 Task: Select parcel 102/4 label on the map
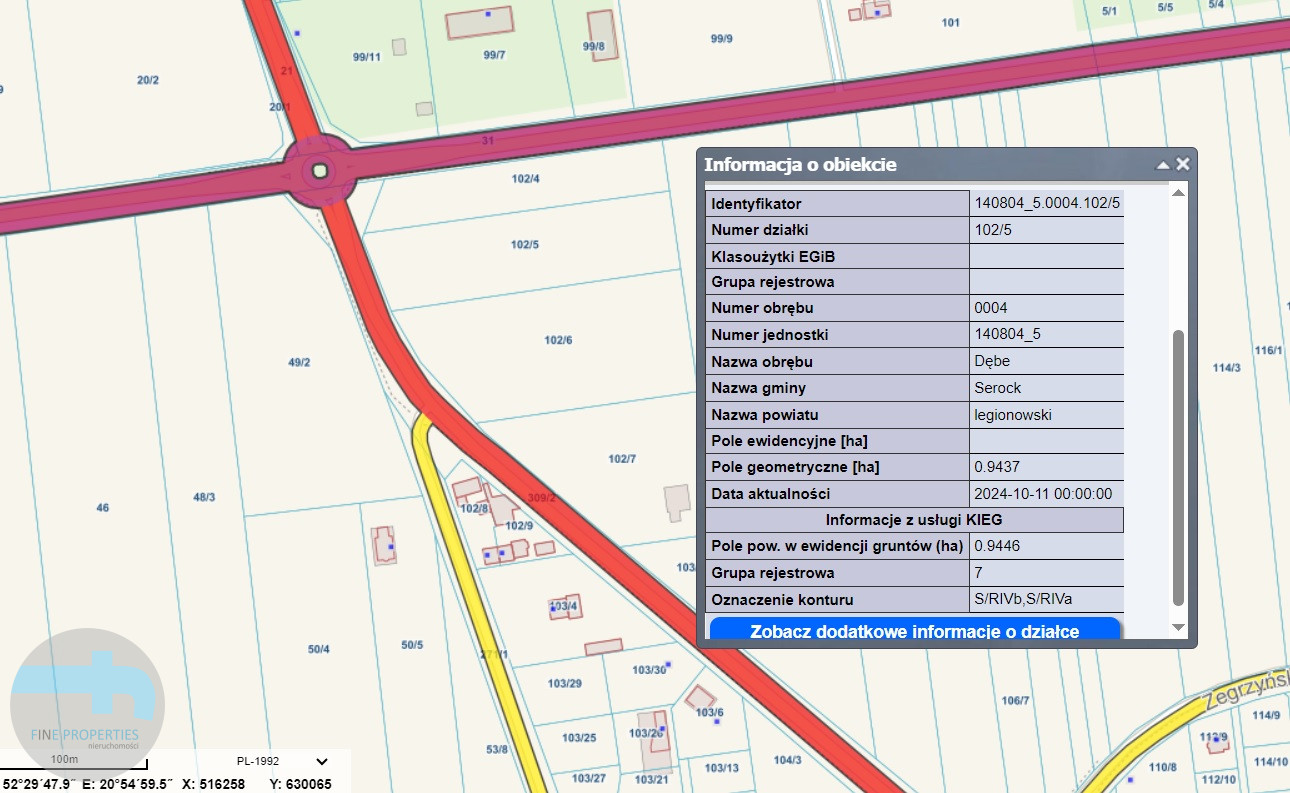click(525, 179)
